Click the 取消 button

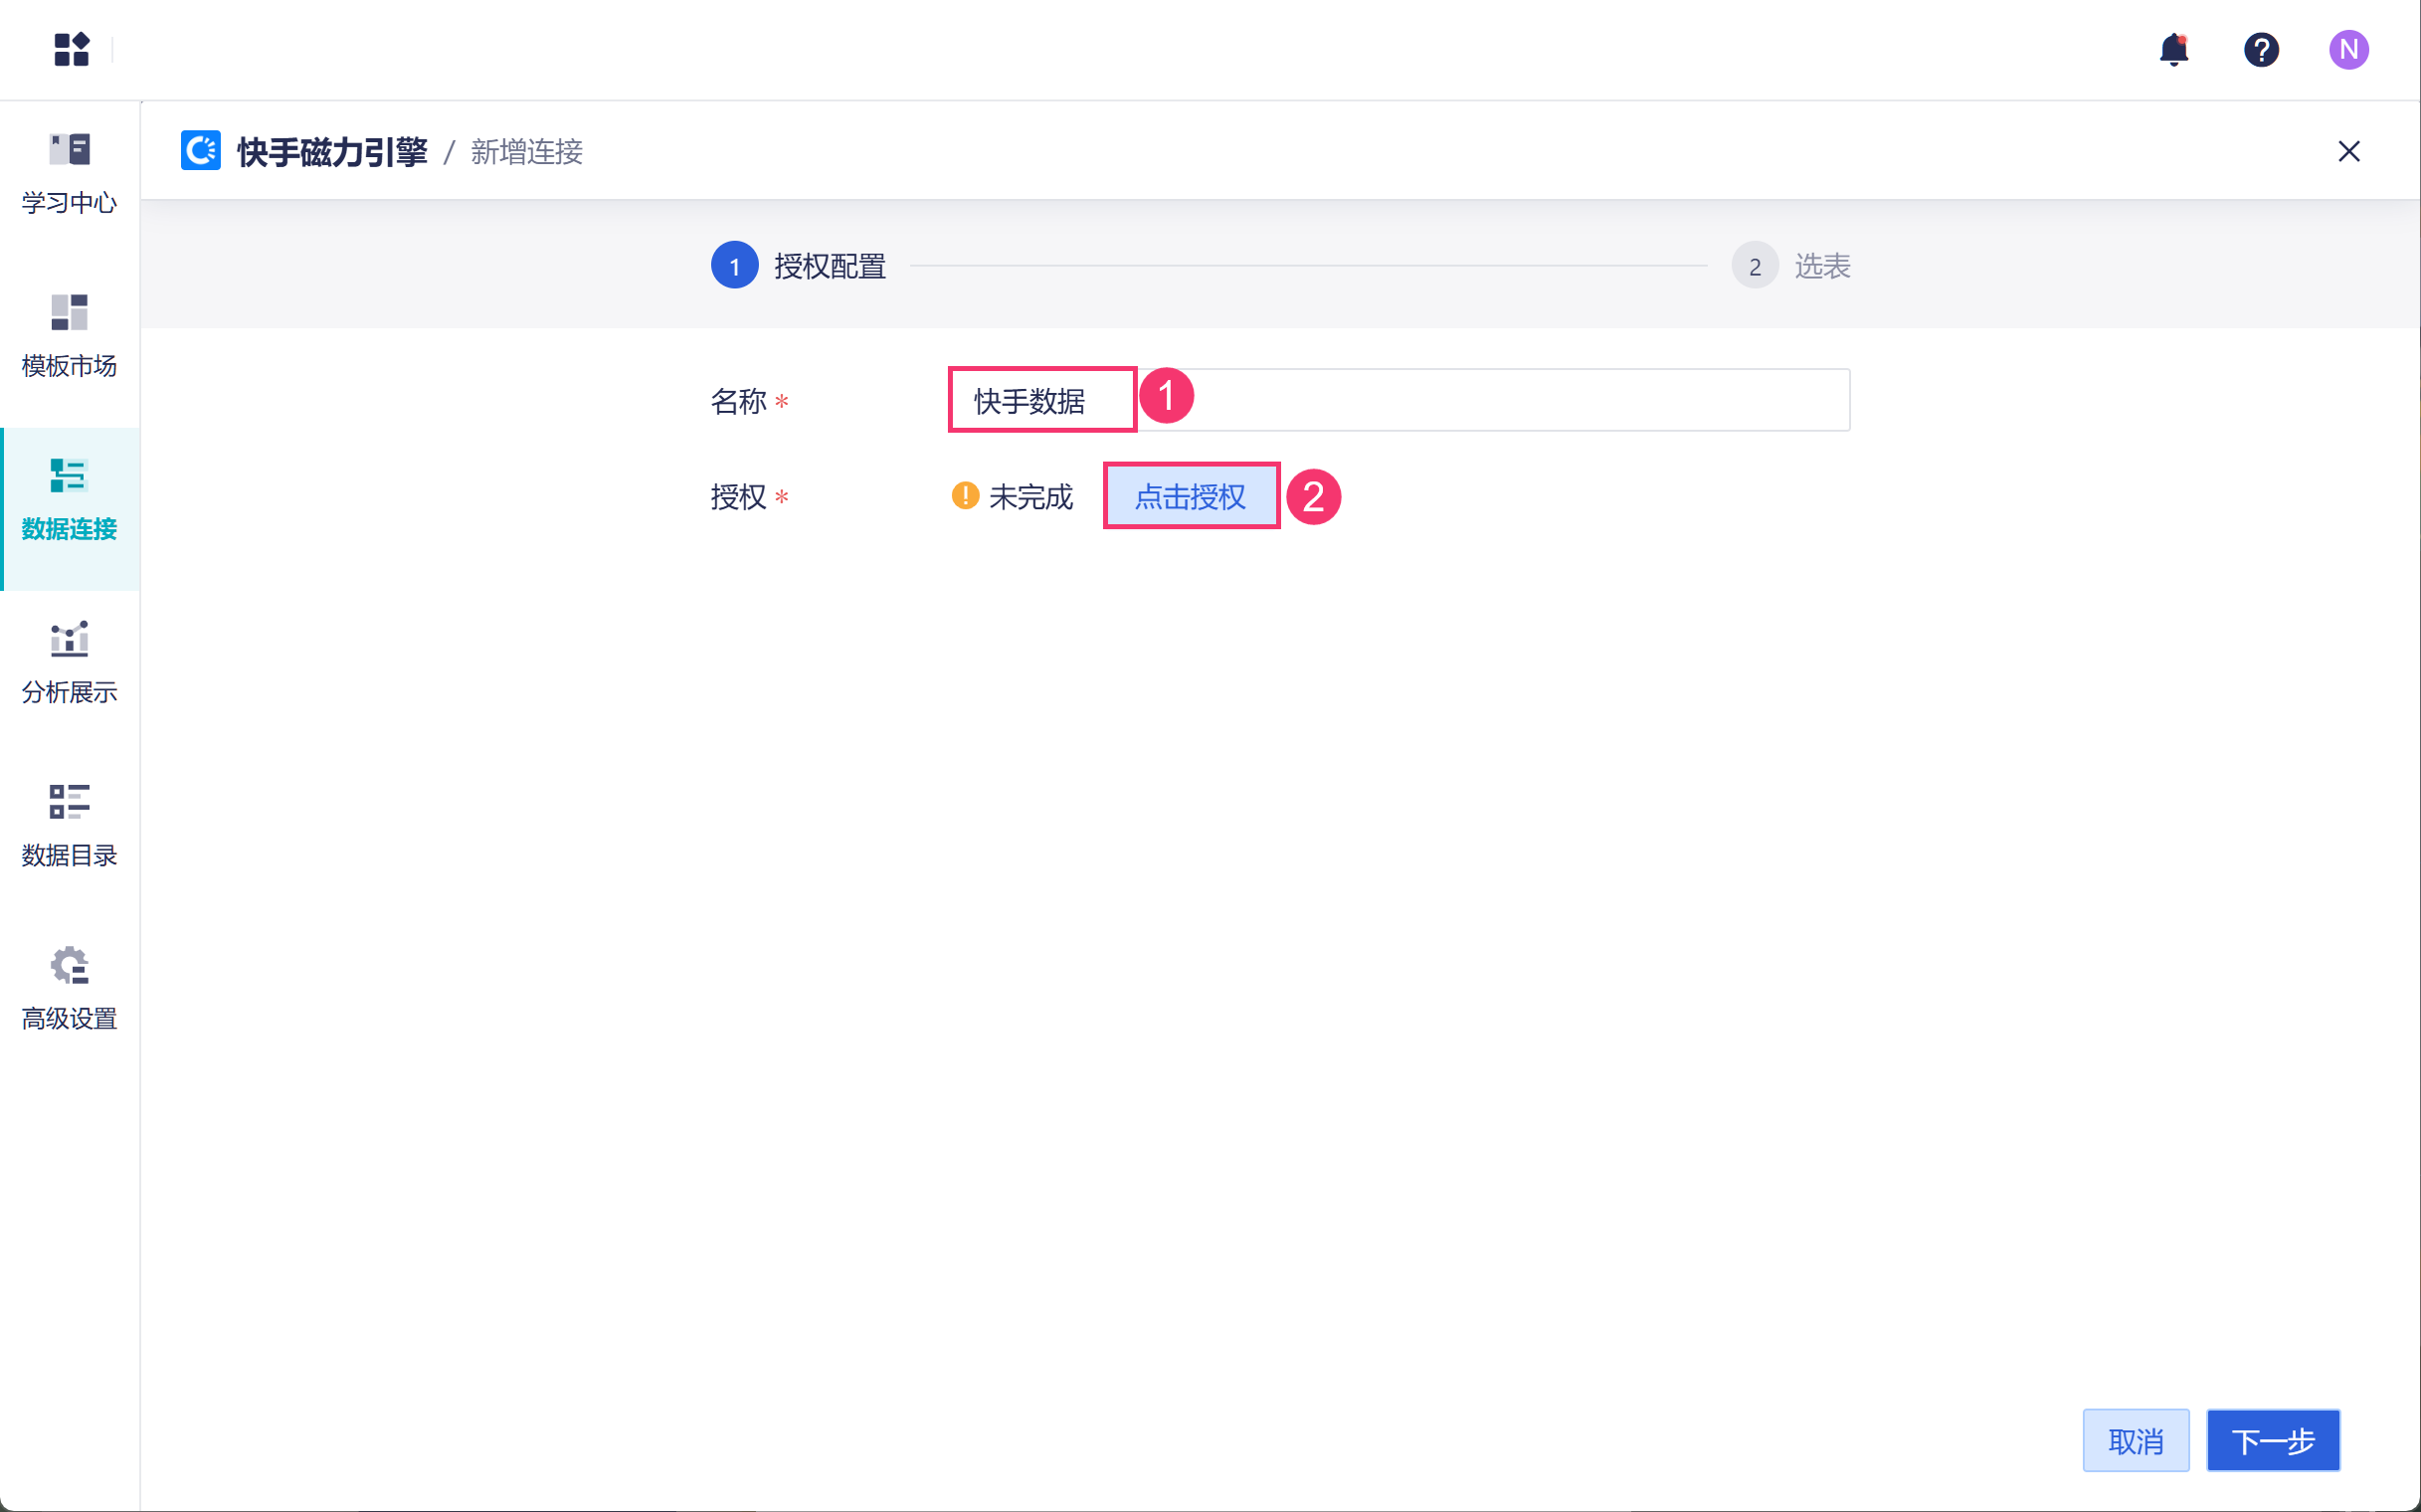(2135, 1440)
